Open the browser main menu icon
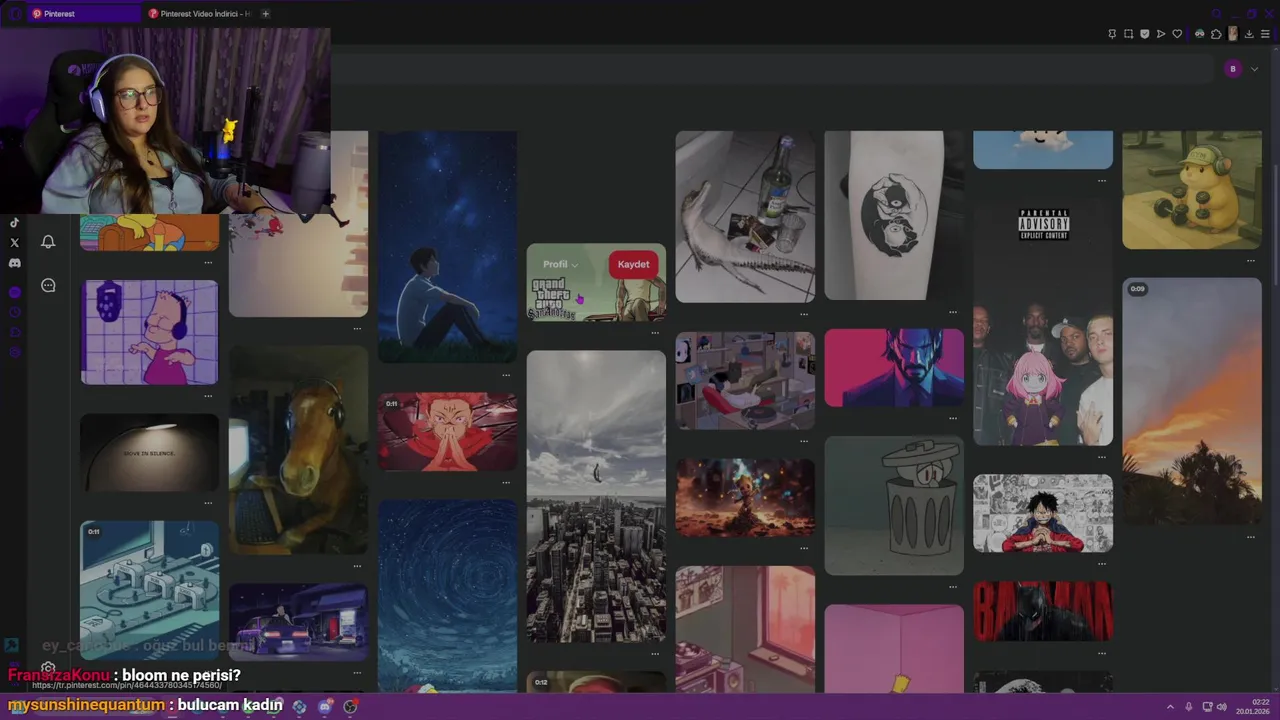The height and width of the screenshot is (720, 1280). [1265, 34]
